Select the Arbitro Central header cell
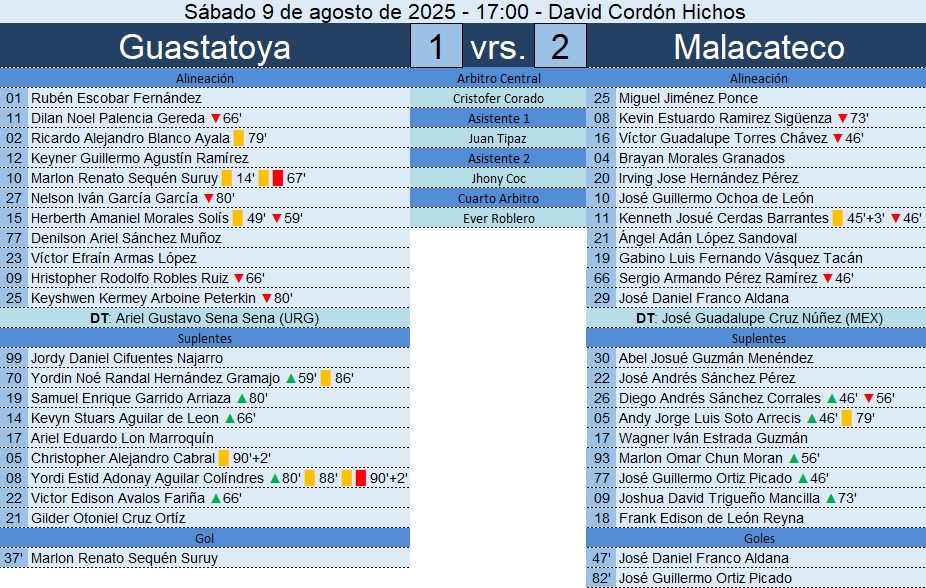926x588 pixels. 498,78
